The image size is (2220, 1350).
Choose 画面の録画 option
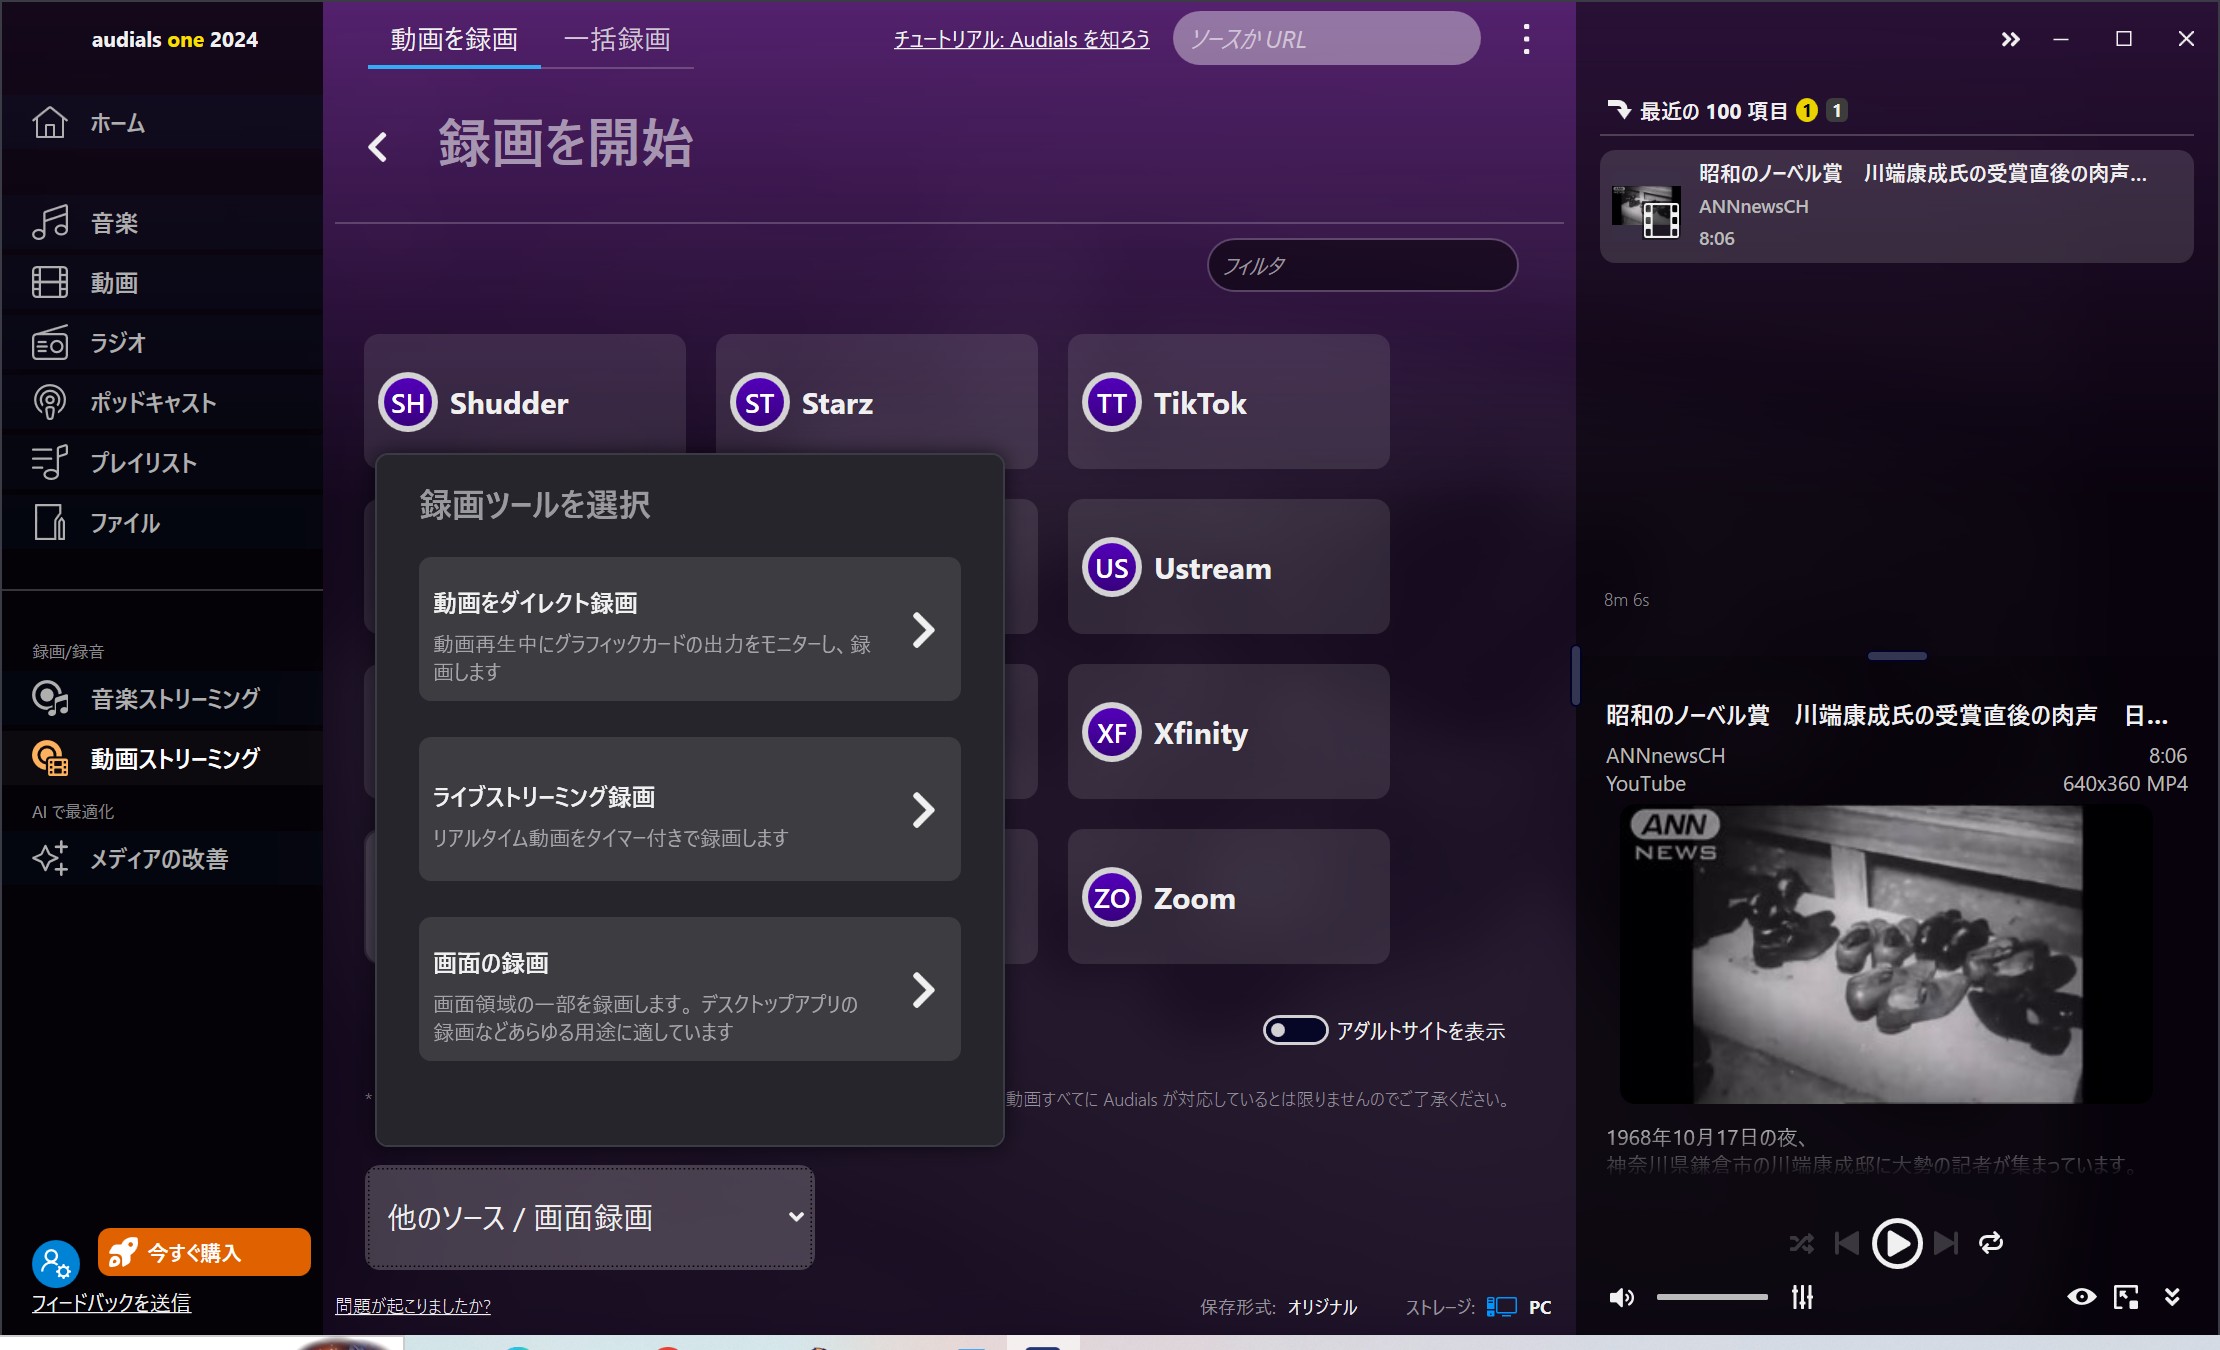coord(690,989)
